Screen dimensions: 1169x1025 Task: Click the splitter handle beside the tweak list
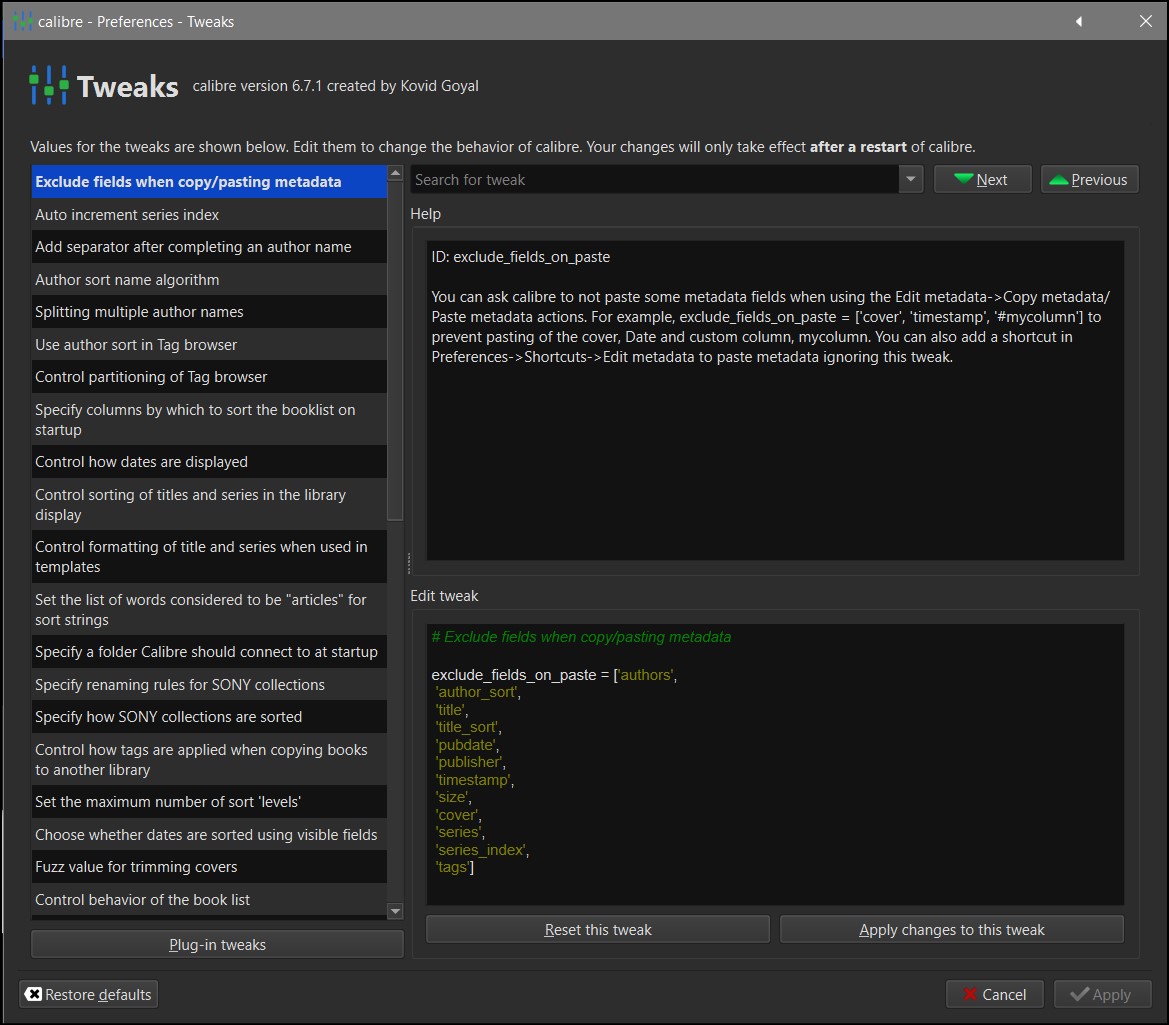coord(409,563)
